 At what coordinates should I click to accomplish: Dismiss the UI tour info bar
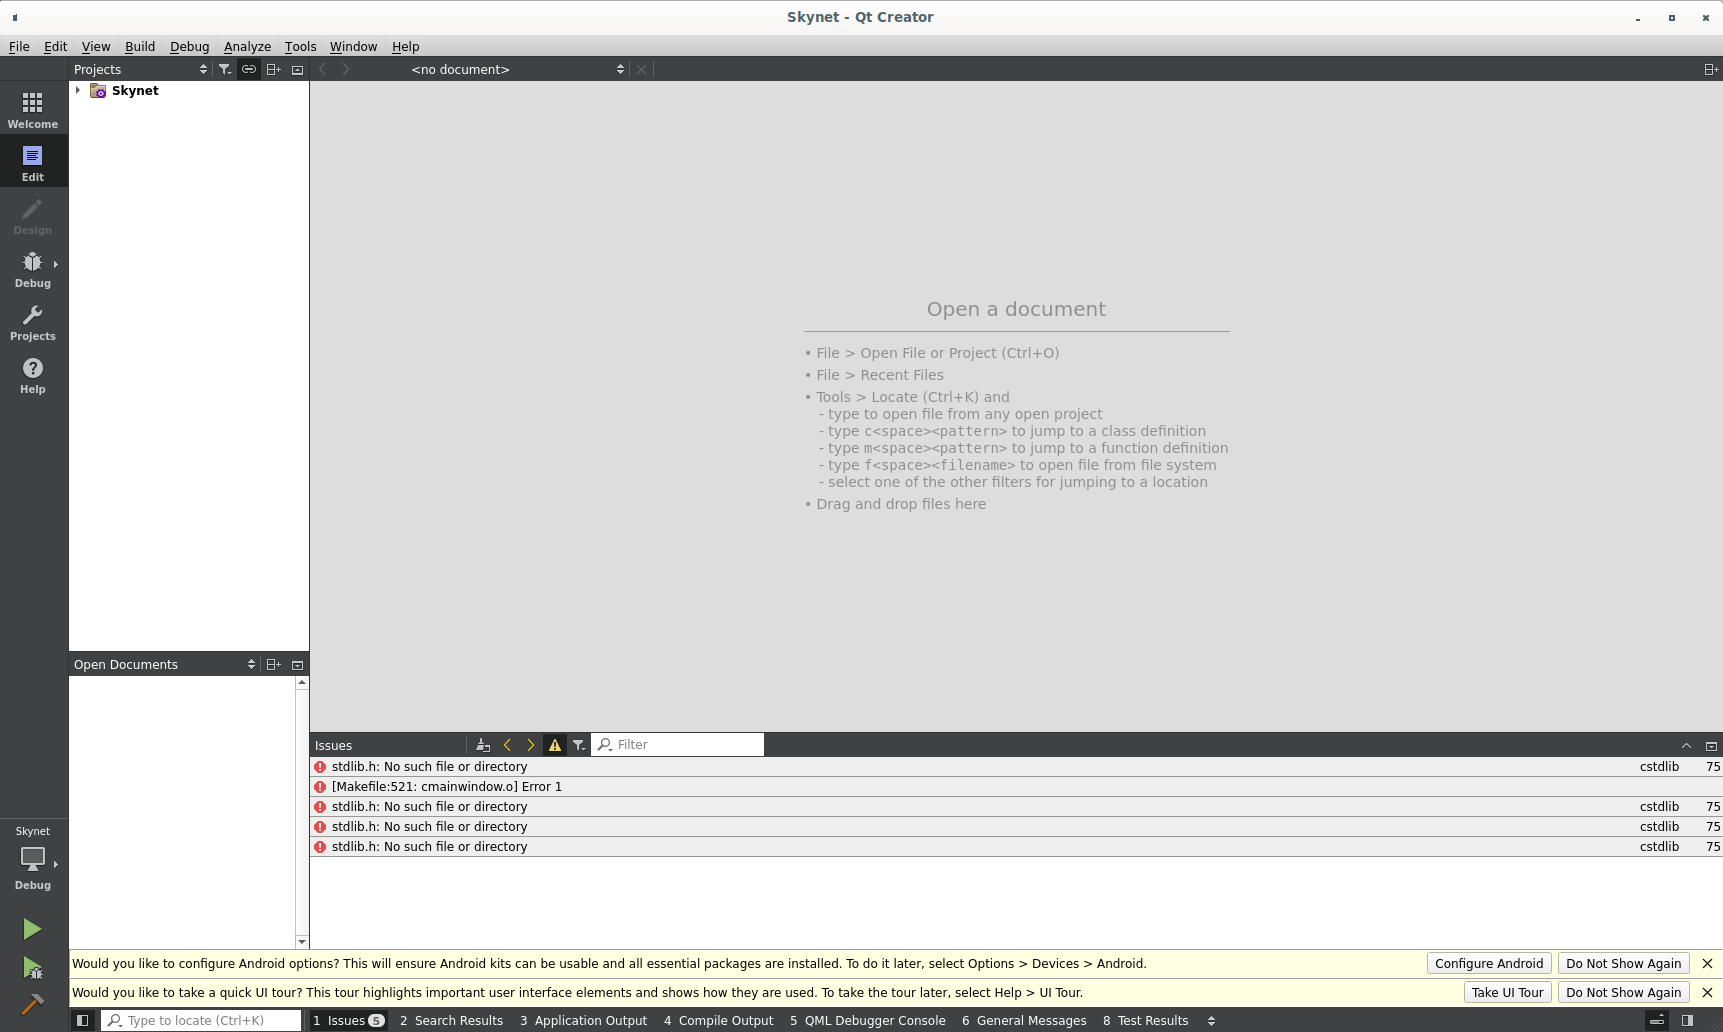[1707, 992]
